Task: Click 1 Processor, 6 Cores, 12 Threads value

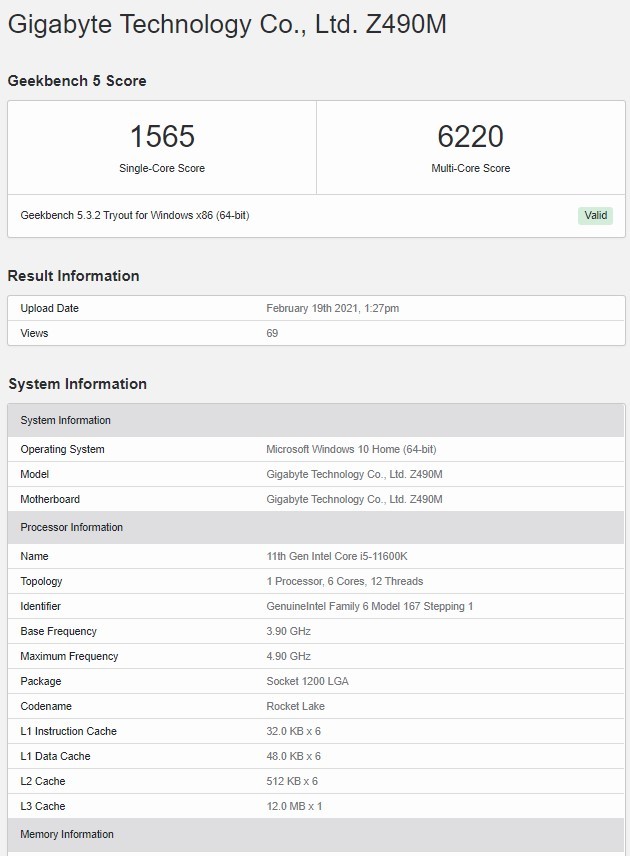Action: 344,581
